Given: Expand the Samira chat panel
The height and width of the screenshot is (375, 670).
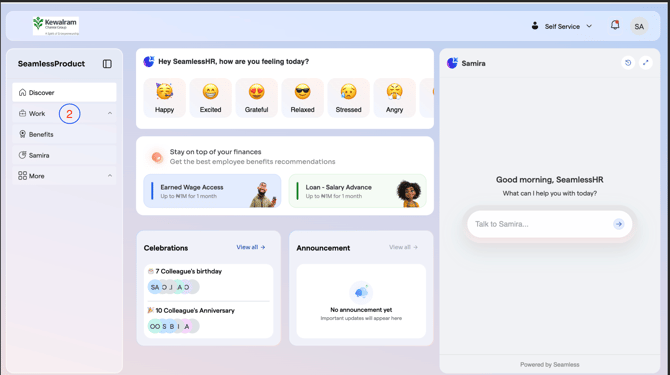Looking at the screenshot, I should (x=646, y=63).
